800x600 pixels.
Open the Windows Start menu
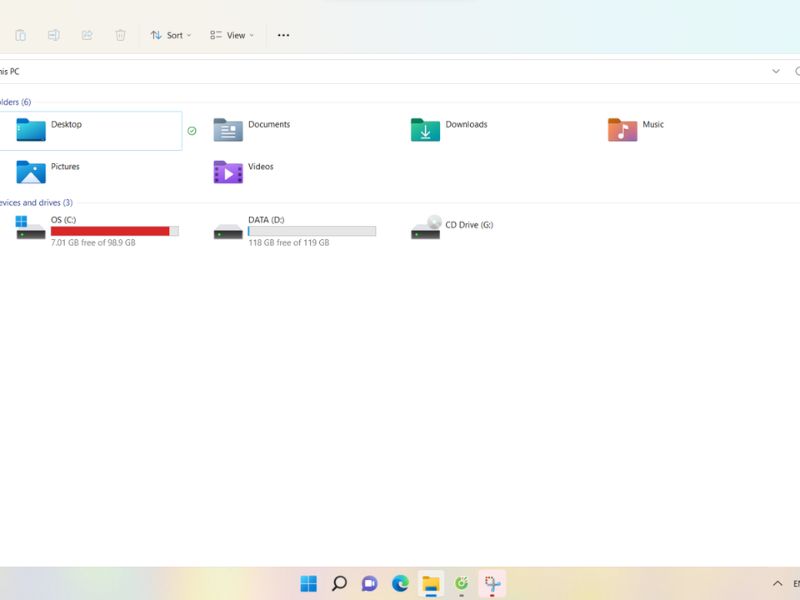coord(309,583)
